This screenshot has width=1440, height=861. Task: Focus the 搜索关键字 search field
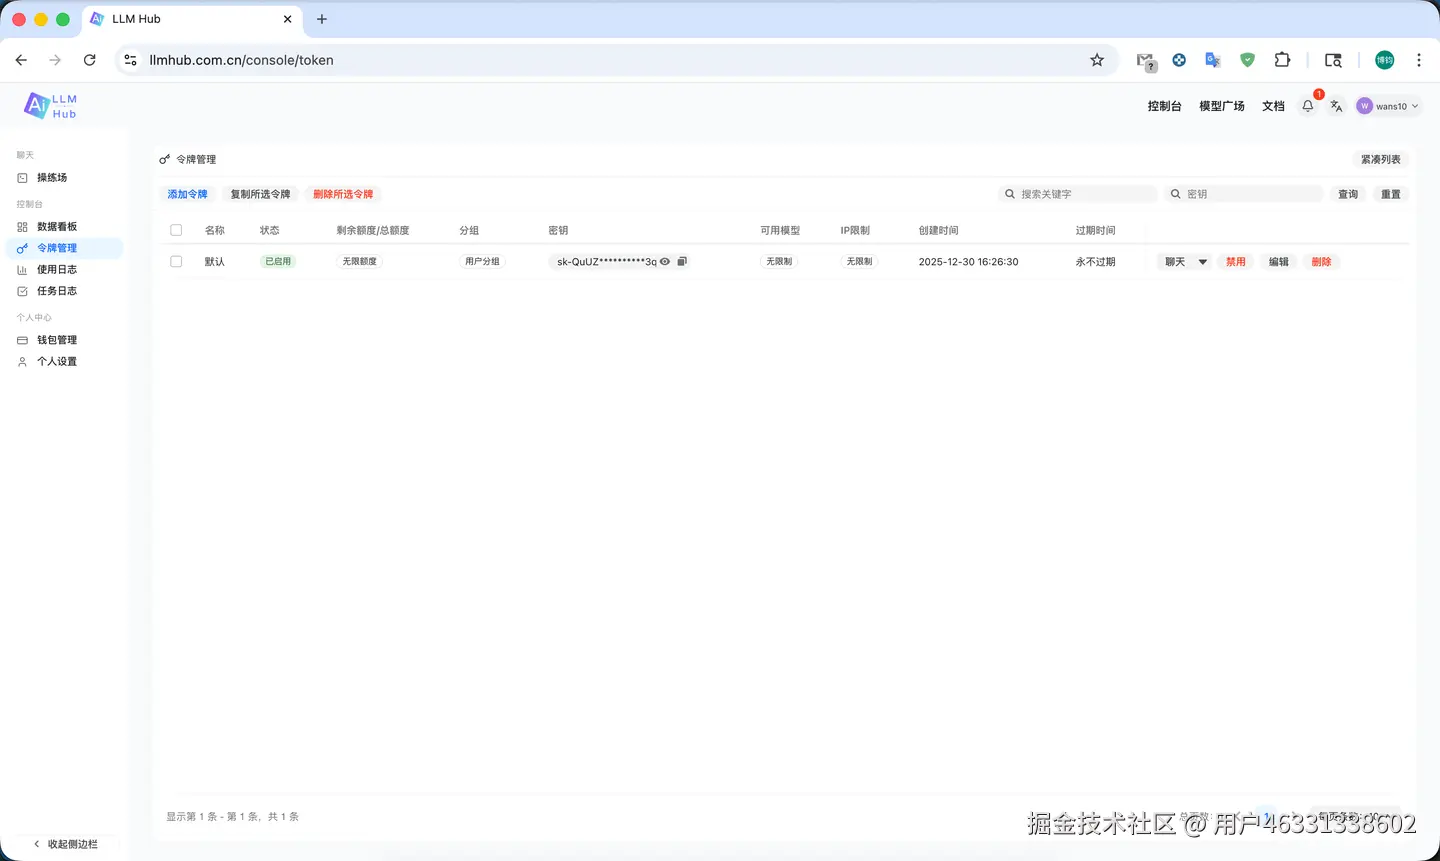pos(1078,194)
